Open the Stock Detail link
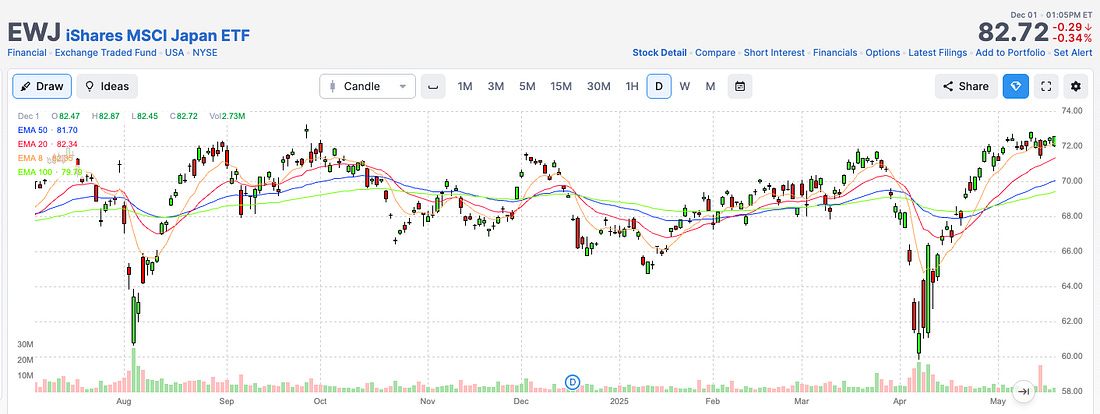Viewport: 1100px width, 414px height. [x=659, y=53]
